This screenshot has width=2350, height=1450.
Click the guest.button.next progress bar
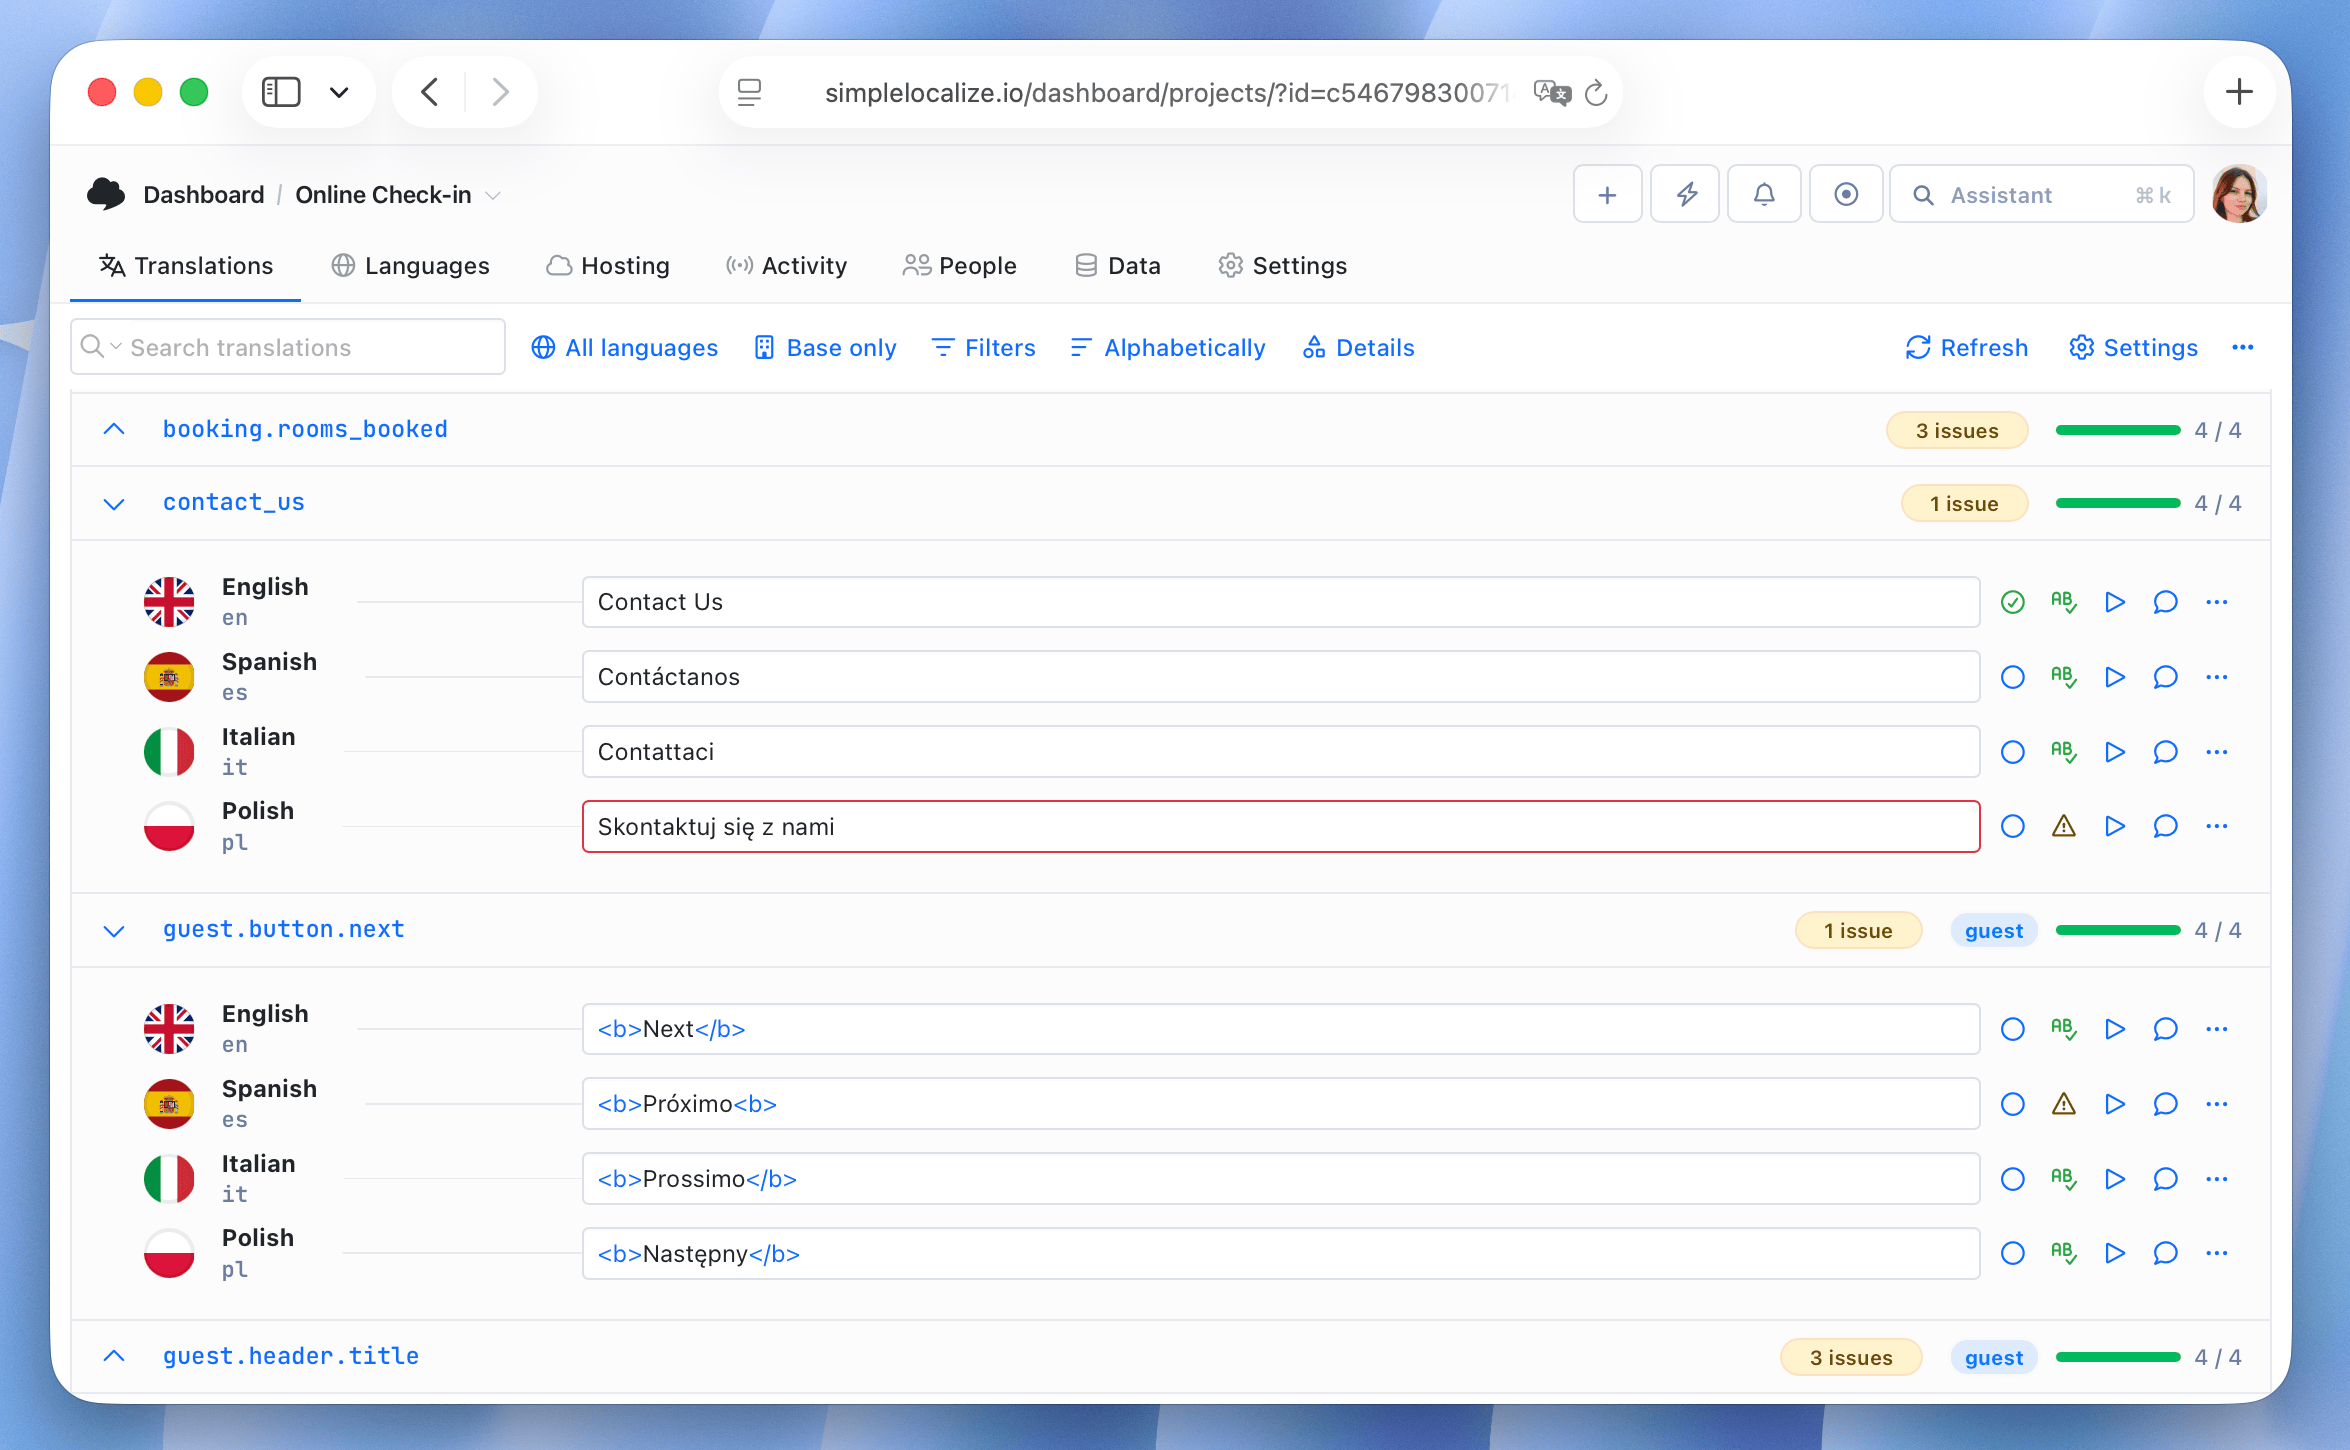point(2117,930)
